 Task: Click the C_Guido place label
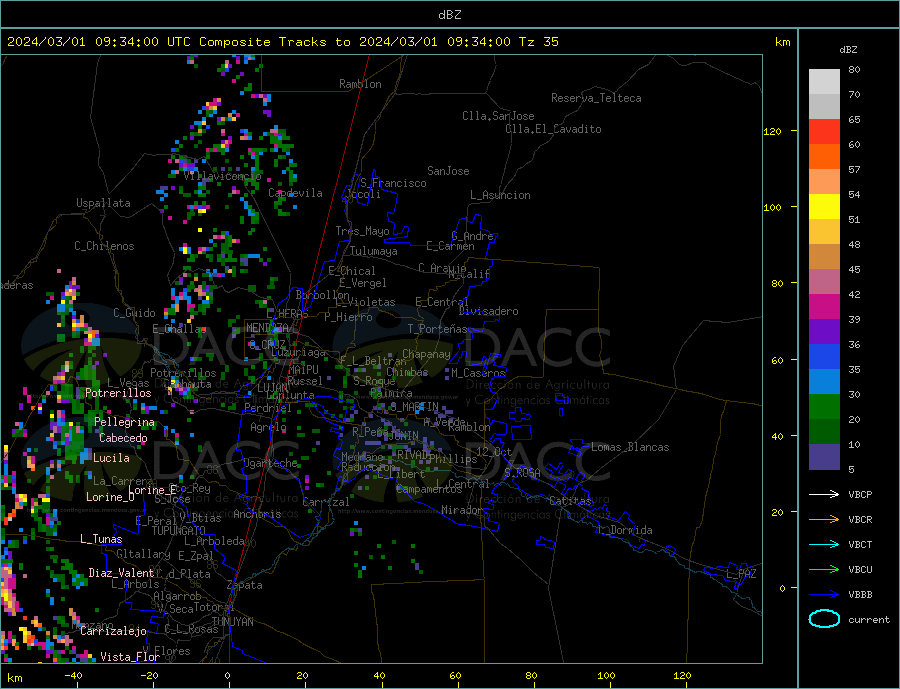(x=134, y=313)
